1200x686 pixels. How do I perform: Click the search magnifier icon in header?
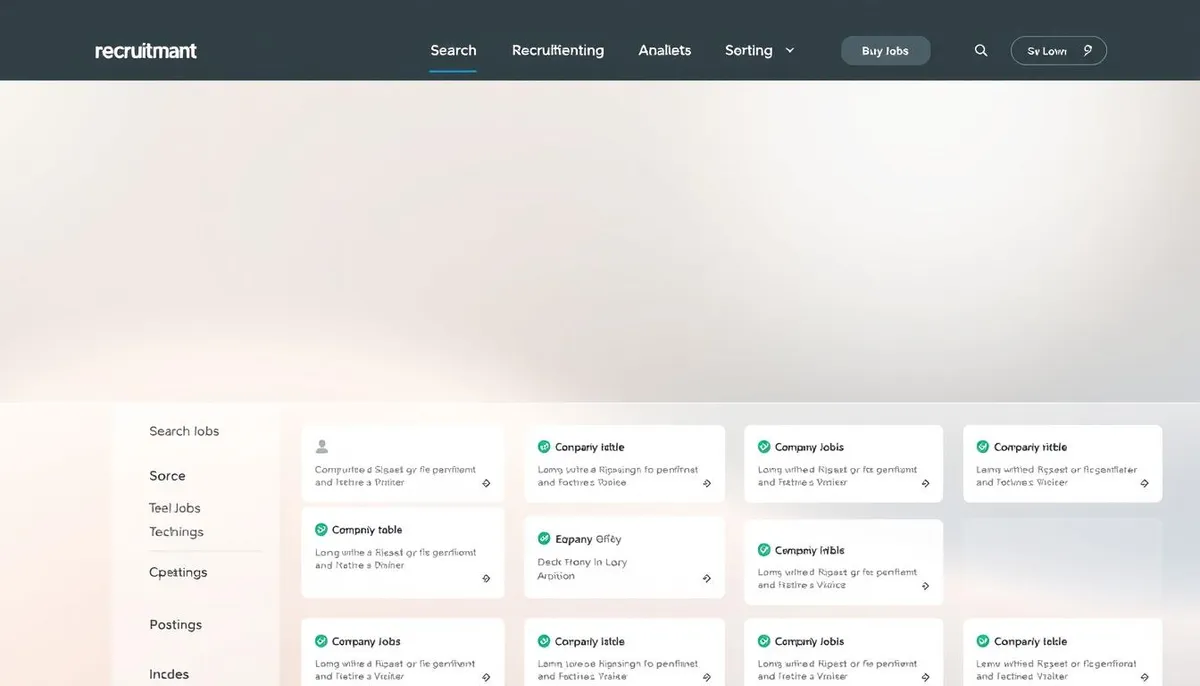tap(981, 51)
